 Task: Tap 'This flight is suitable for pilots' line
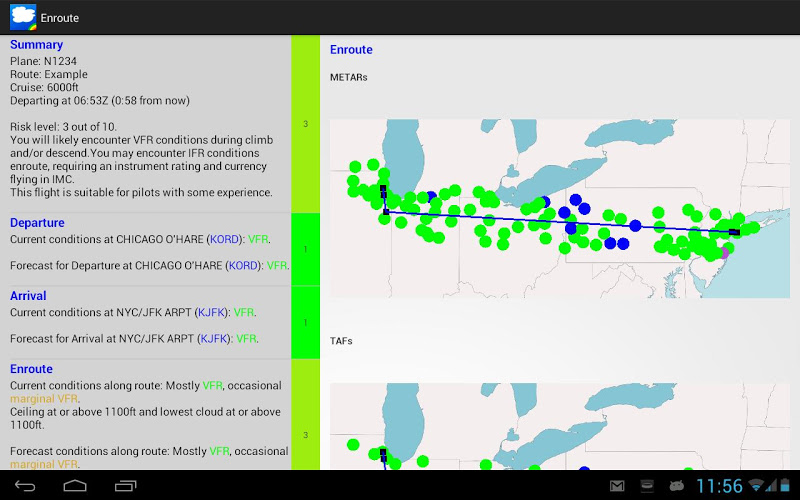[x=141, y=193]
